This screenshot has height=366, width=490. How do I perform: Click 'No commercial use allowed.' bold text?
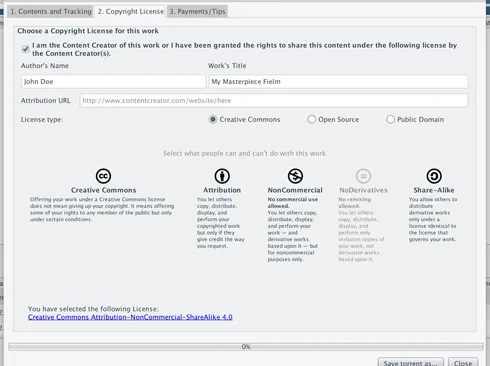293,203
